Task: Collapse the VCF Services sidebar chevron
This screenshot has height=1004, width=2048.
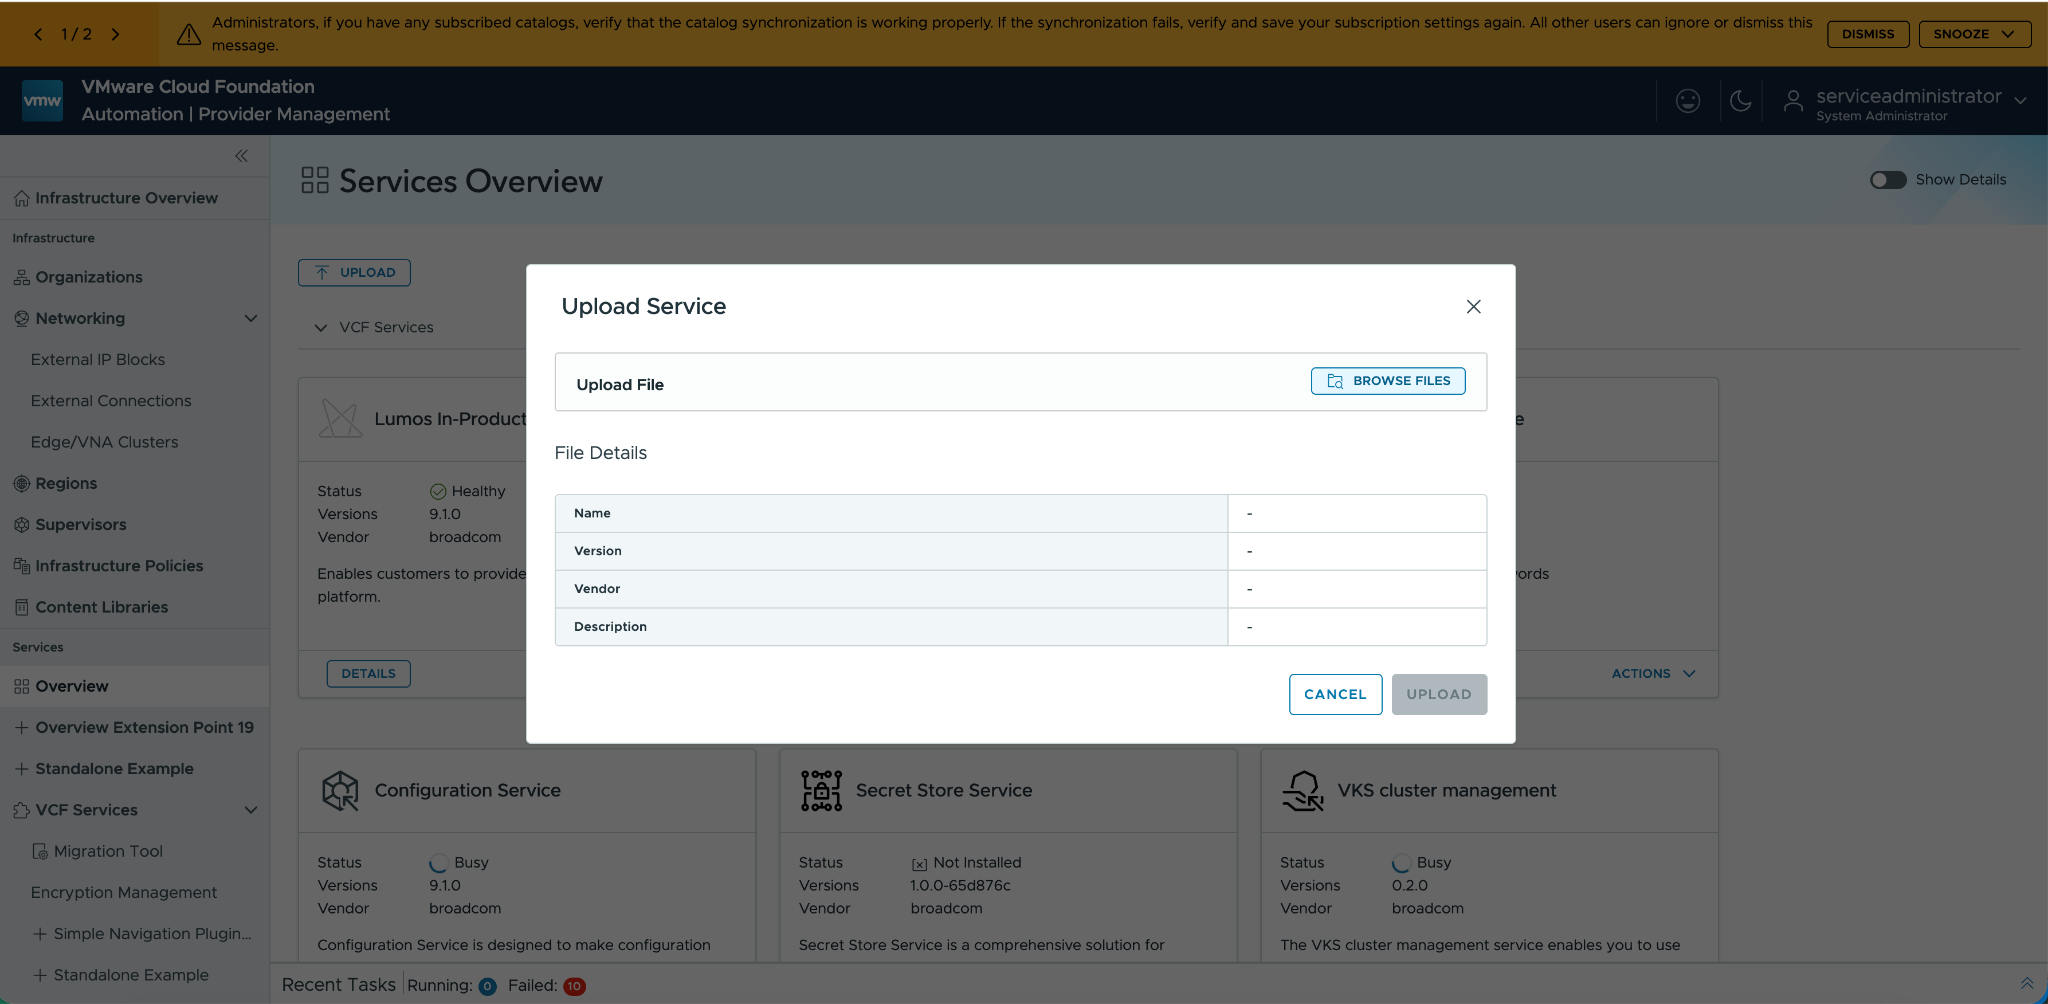Action: coord(251,811)
